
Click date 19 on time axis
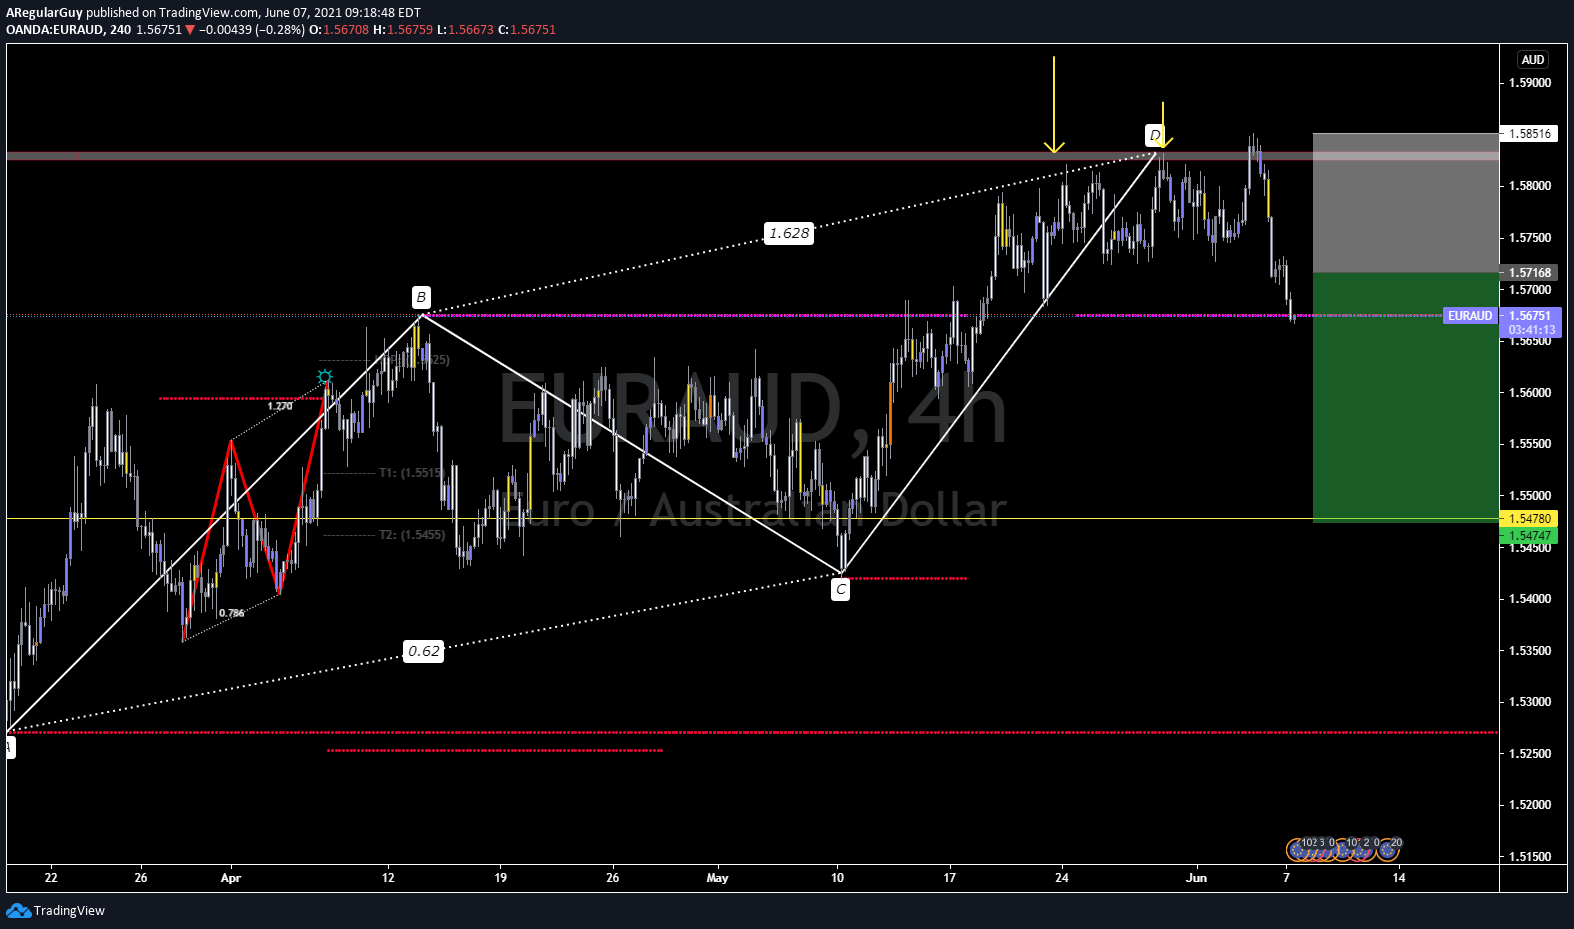(x=500, y=878)
